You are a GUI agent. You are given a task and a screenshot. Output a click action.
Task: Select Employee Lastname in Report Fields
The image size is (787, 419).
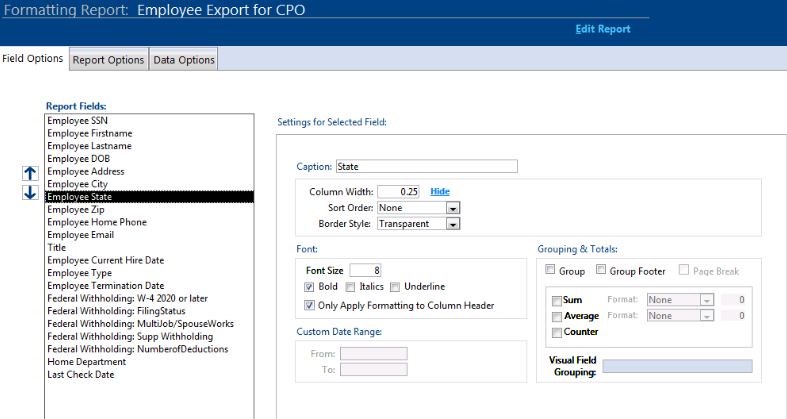(149, 146)
